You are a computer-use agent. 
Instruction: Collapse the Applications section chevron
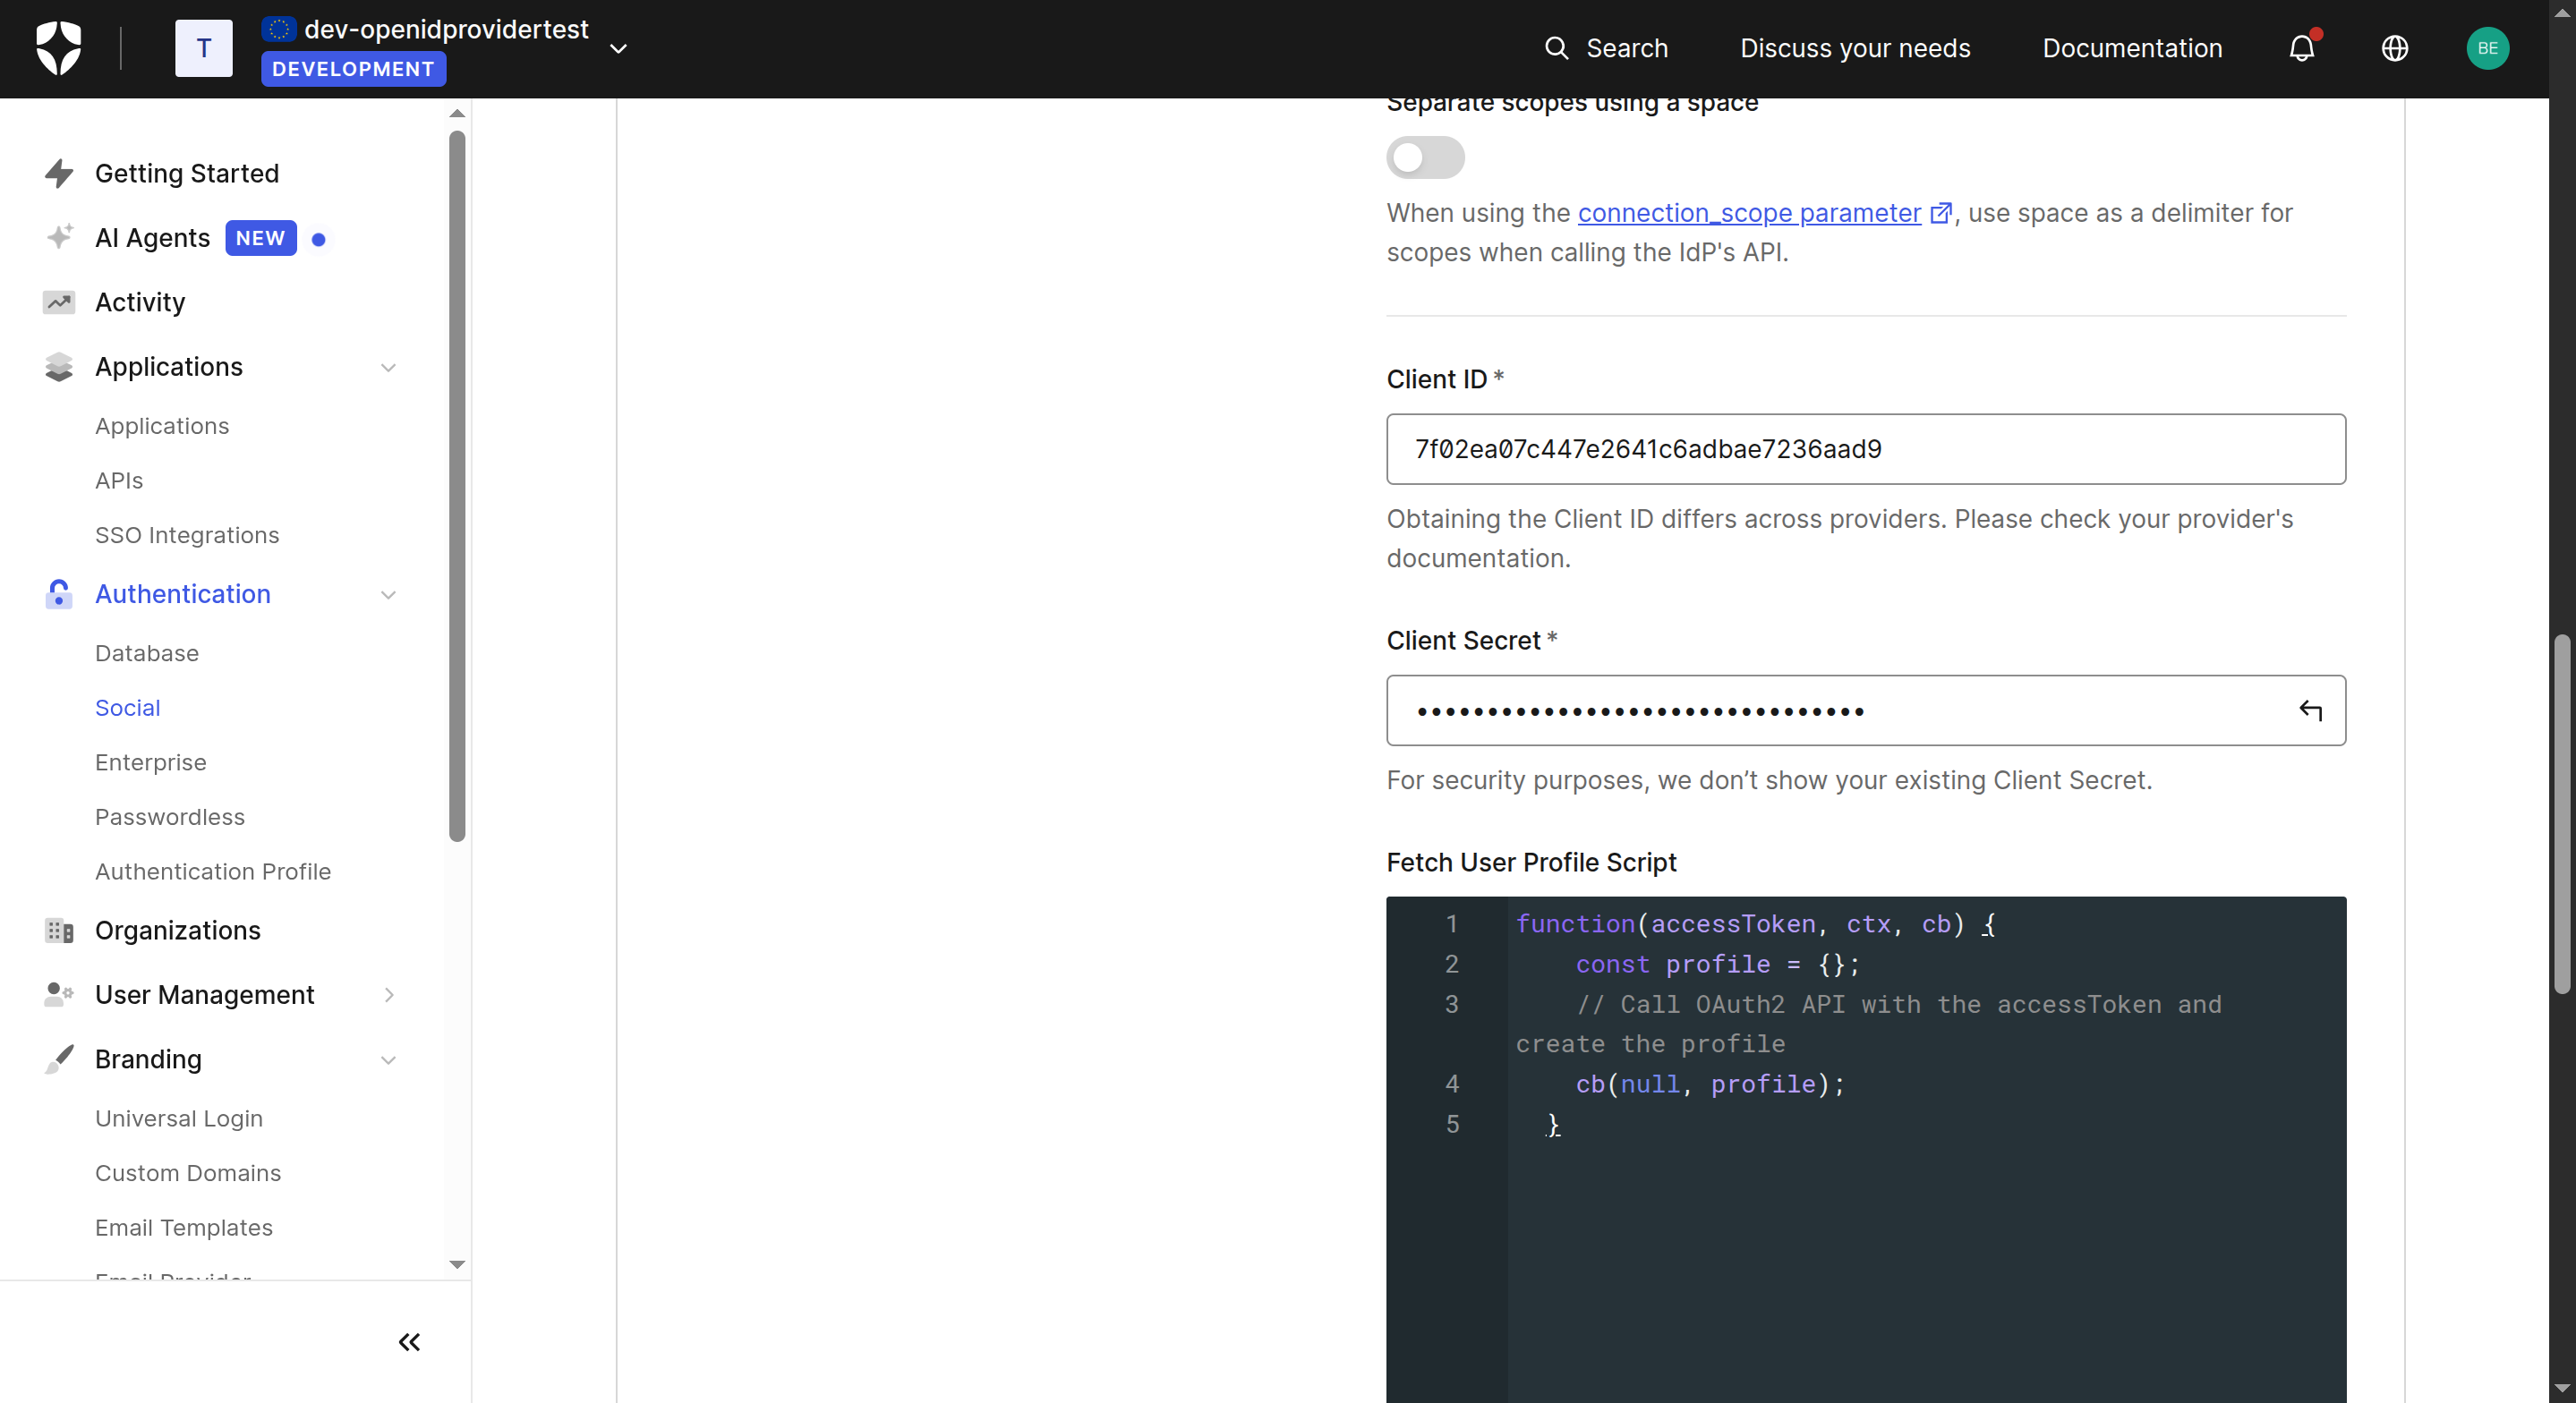coord(388,367)
